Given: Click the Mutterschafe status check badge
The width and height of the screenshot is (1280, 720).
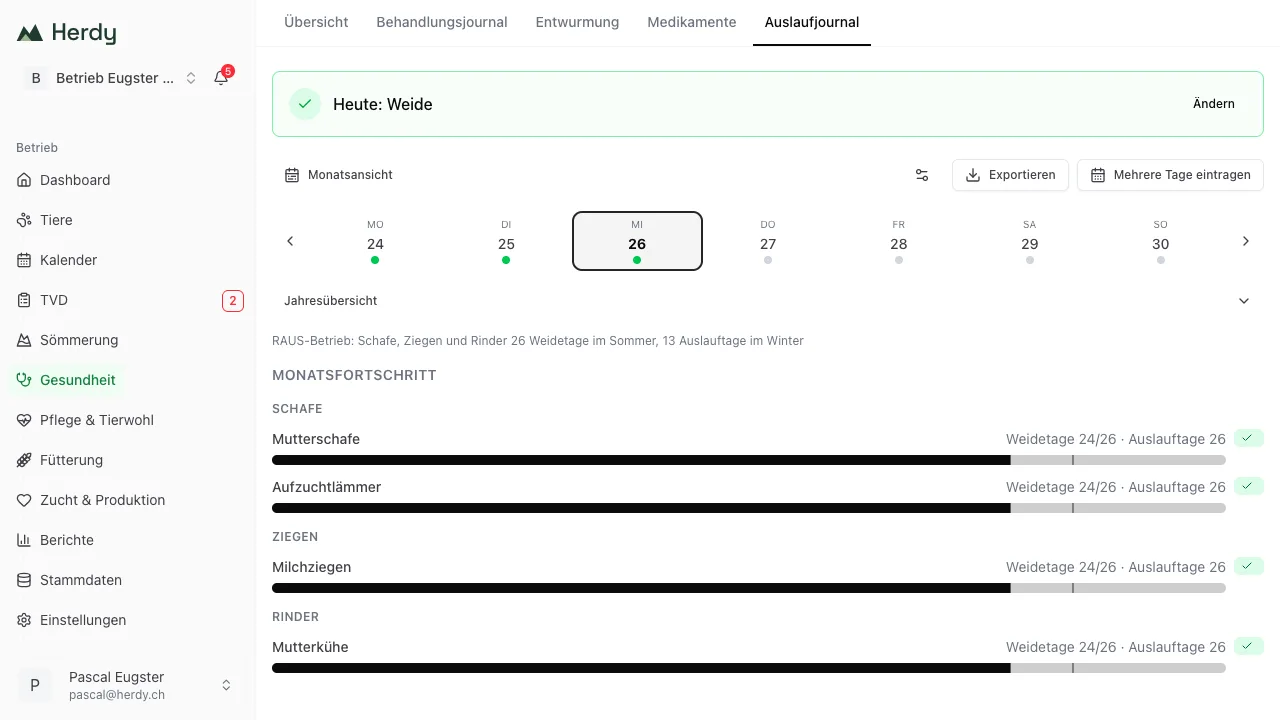Looking at the screenshot, I should (x=1248, y=438).
